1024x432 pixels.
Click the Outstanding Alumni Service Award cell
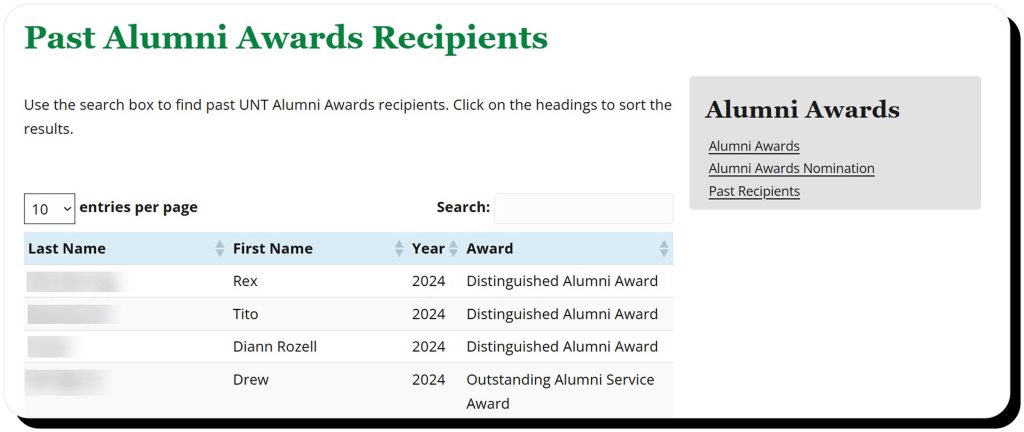560,391
